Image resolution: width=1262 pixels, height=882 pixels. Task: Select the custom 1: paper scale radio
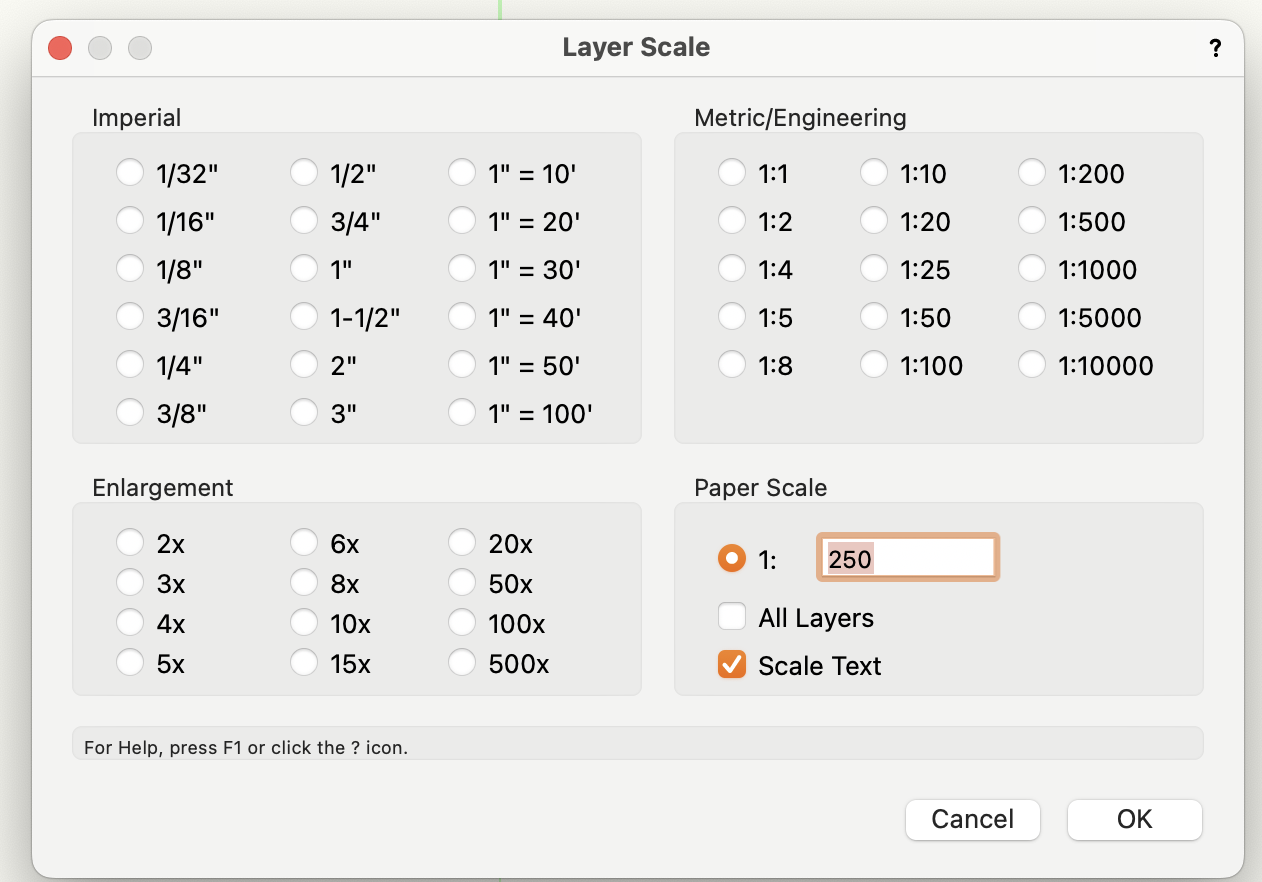tap(732, 558)
